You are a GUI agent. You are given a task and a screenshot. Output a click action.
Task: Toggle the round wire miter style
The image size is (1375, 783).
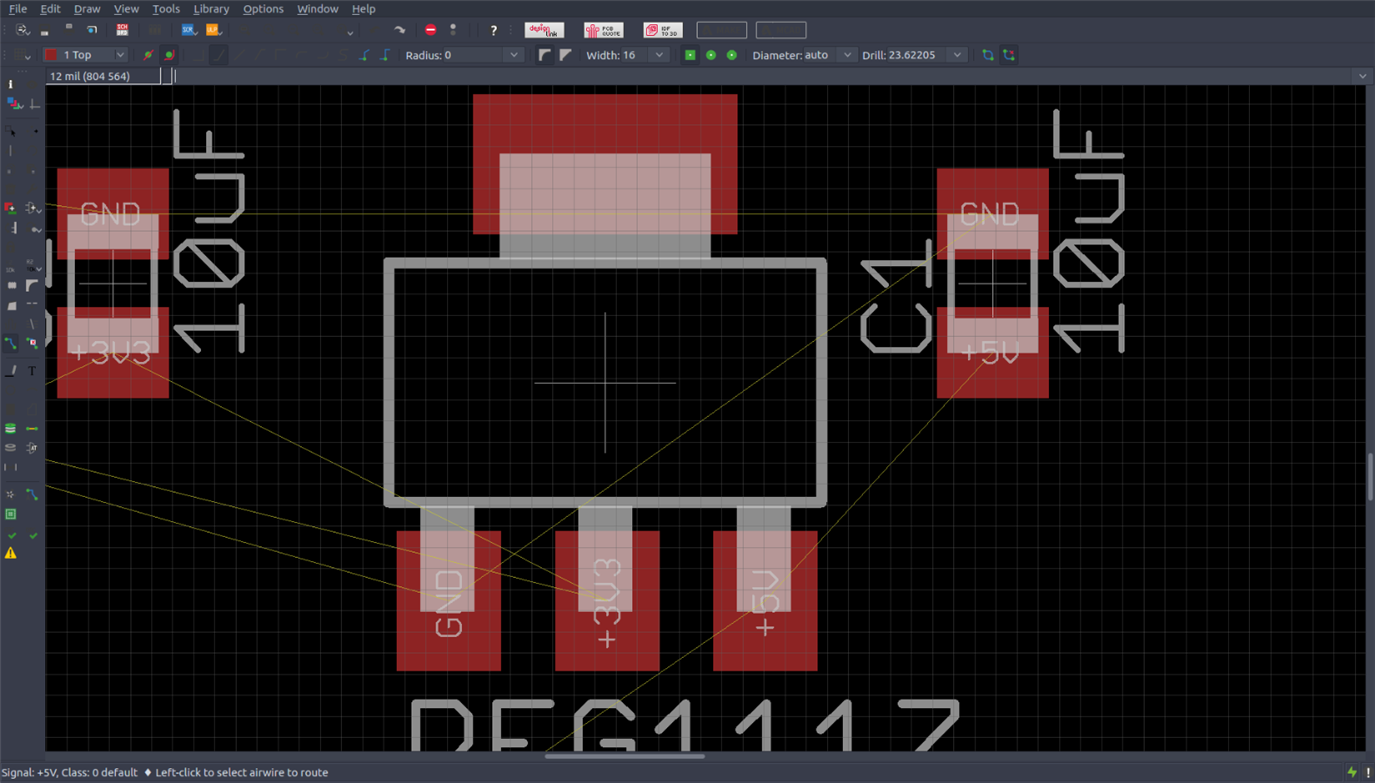click(x=545, y=55)
